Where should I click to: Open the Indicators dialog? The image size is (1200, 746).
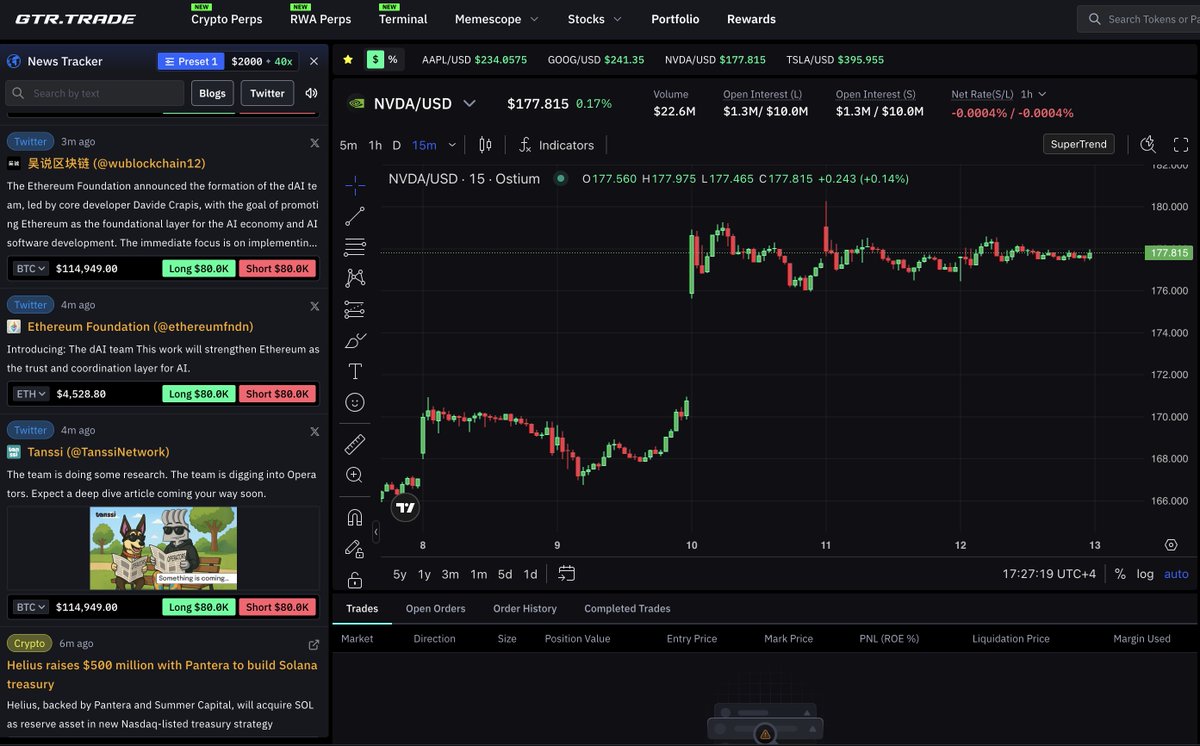[556, 145]
